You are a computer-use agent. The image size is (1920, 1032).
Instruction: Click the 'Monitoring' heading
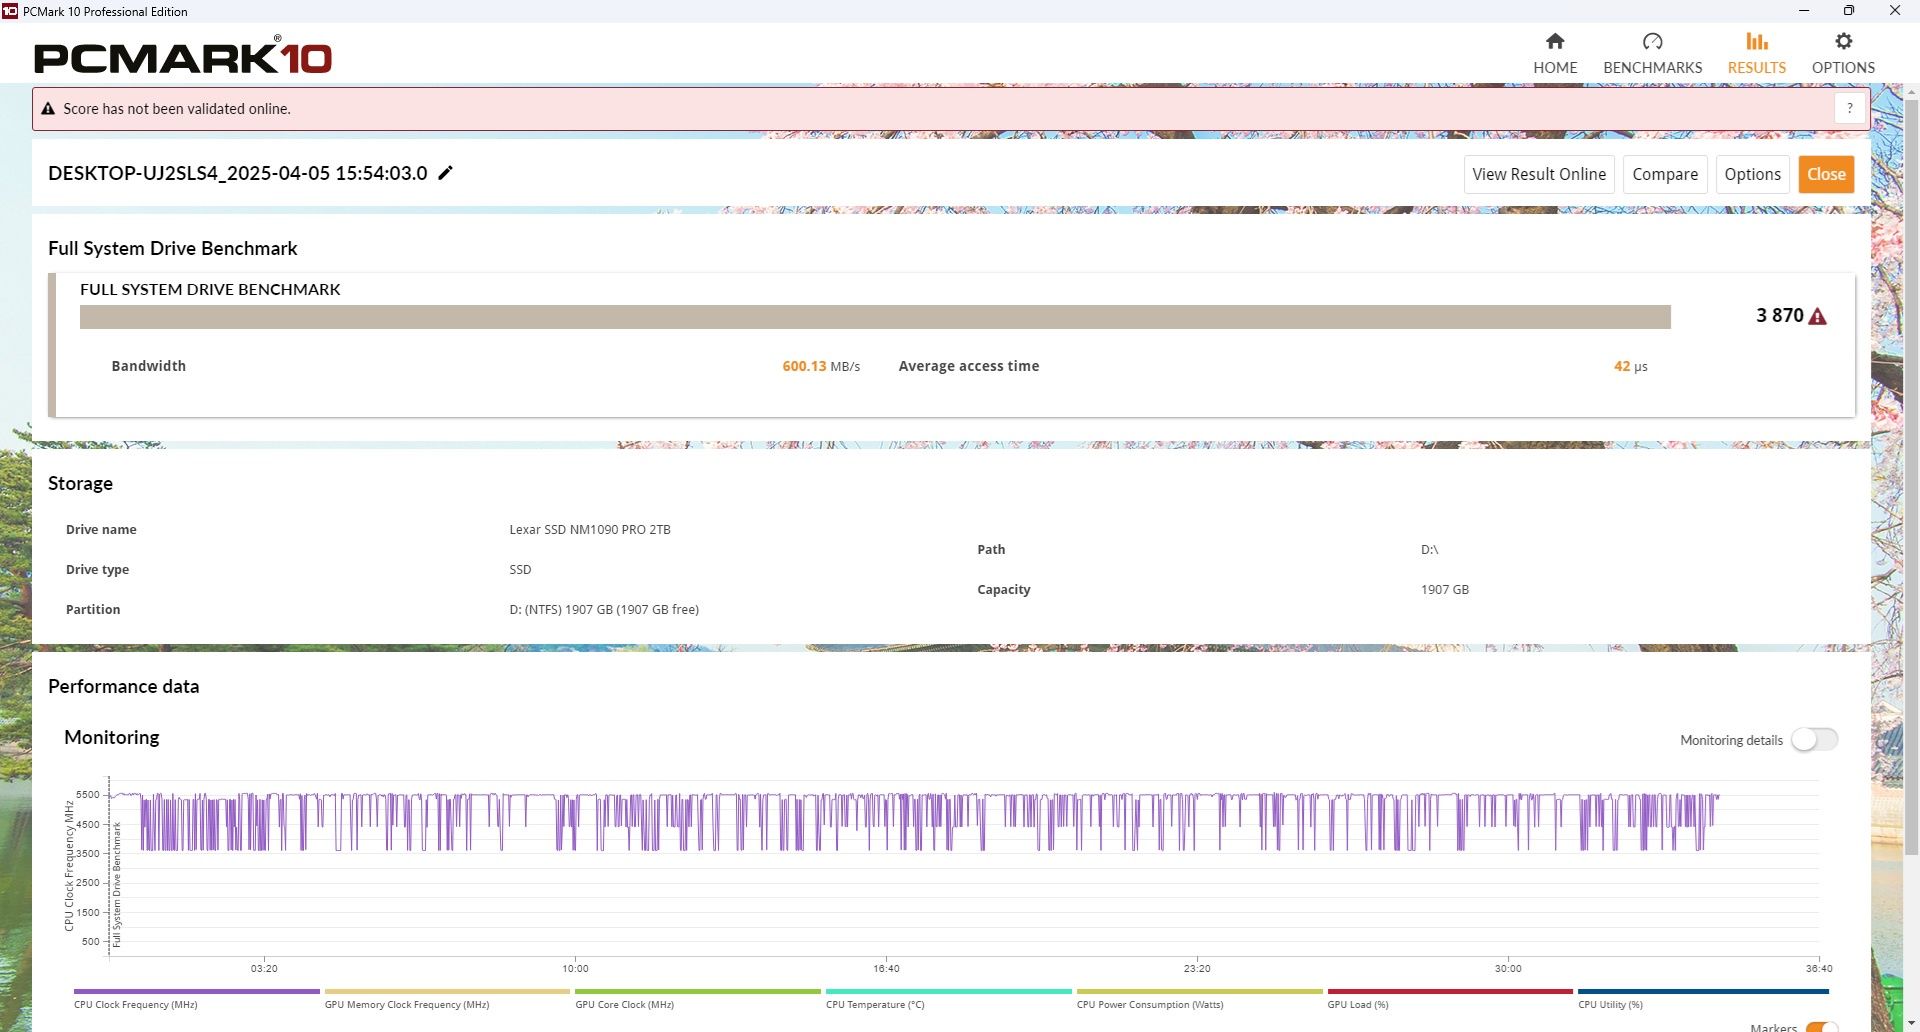112,737
